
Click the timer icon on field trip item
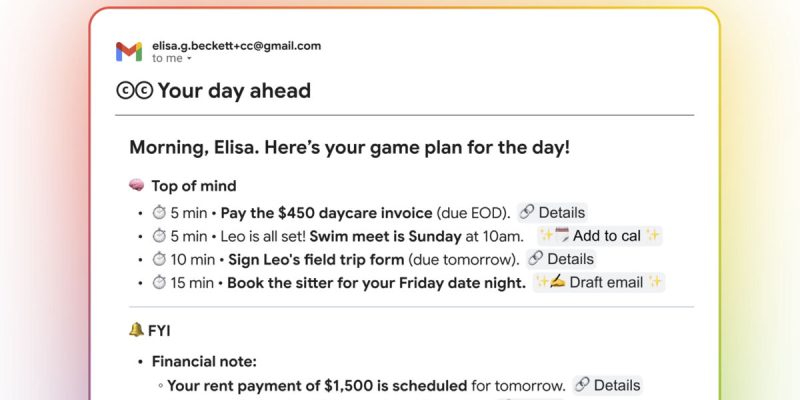pyautogui.click(x=158, y=259)
